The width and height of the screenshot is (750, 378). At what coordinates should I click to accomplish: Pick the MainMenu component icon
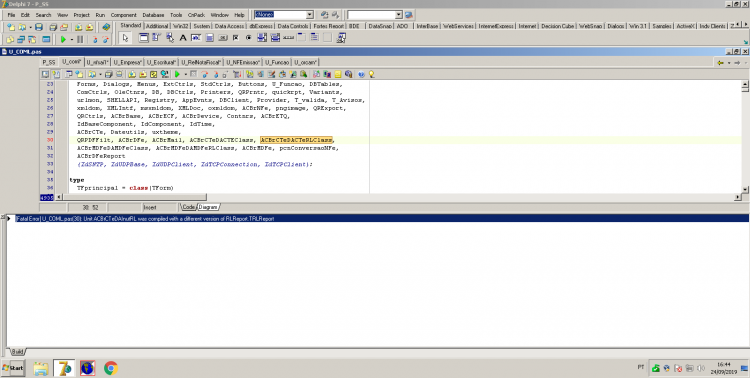(x=156, y=38)
